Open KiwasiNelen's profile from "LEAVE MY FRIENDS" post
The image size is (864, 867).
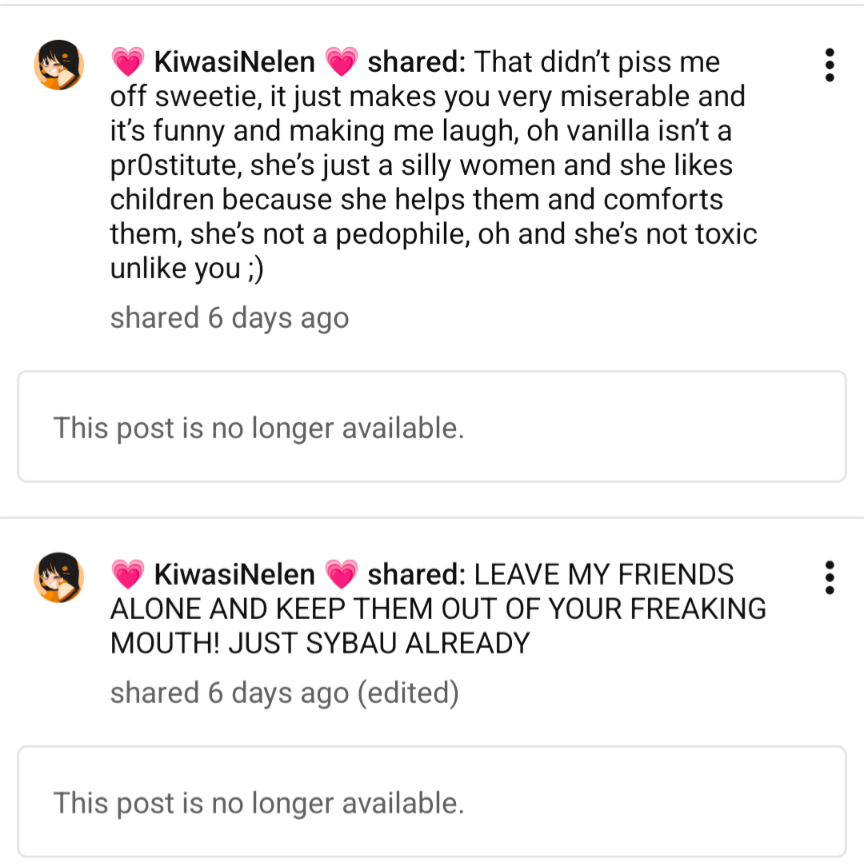[x=234, y=575]
